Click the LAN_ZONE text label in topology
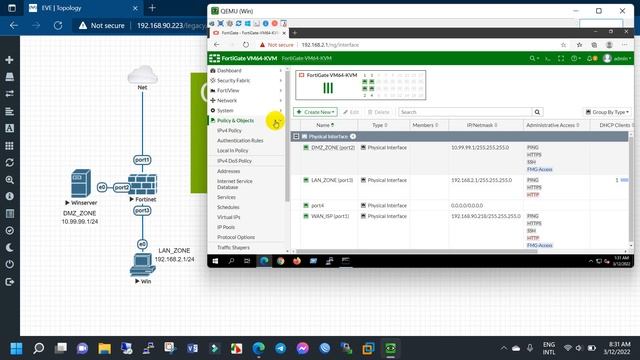The height and width of the screenshot is (360, 640). click(174, 251)
